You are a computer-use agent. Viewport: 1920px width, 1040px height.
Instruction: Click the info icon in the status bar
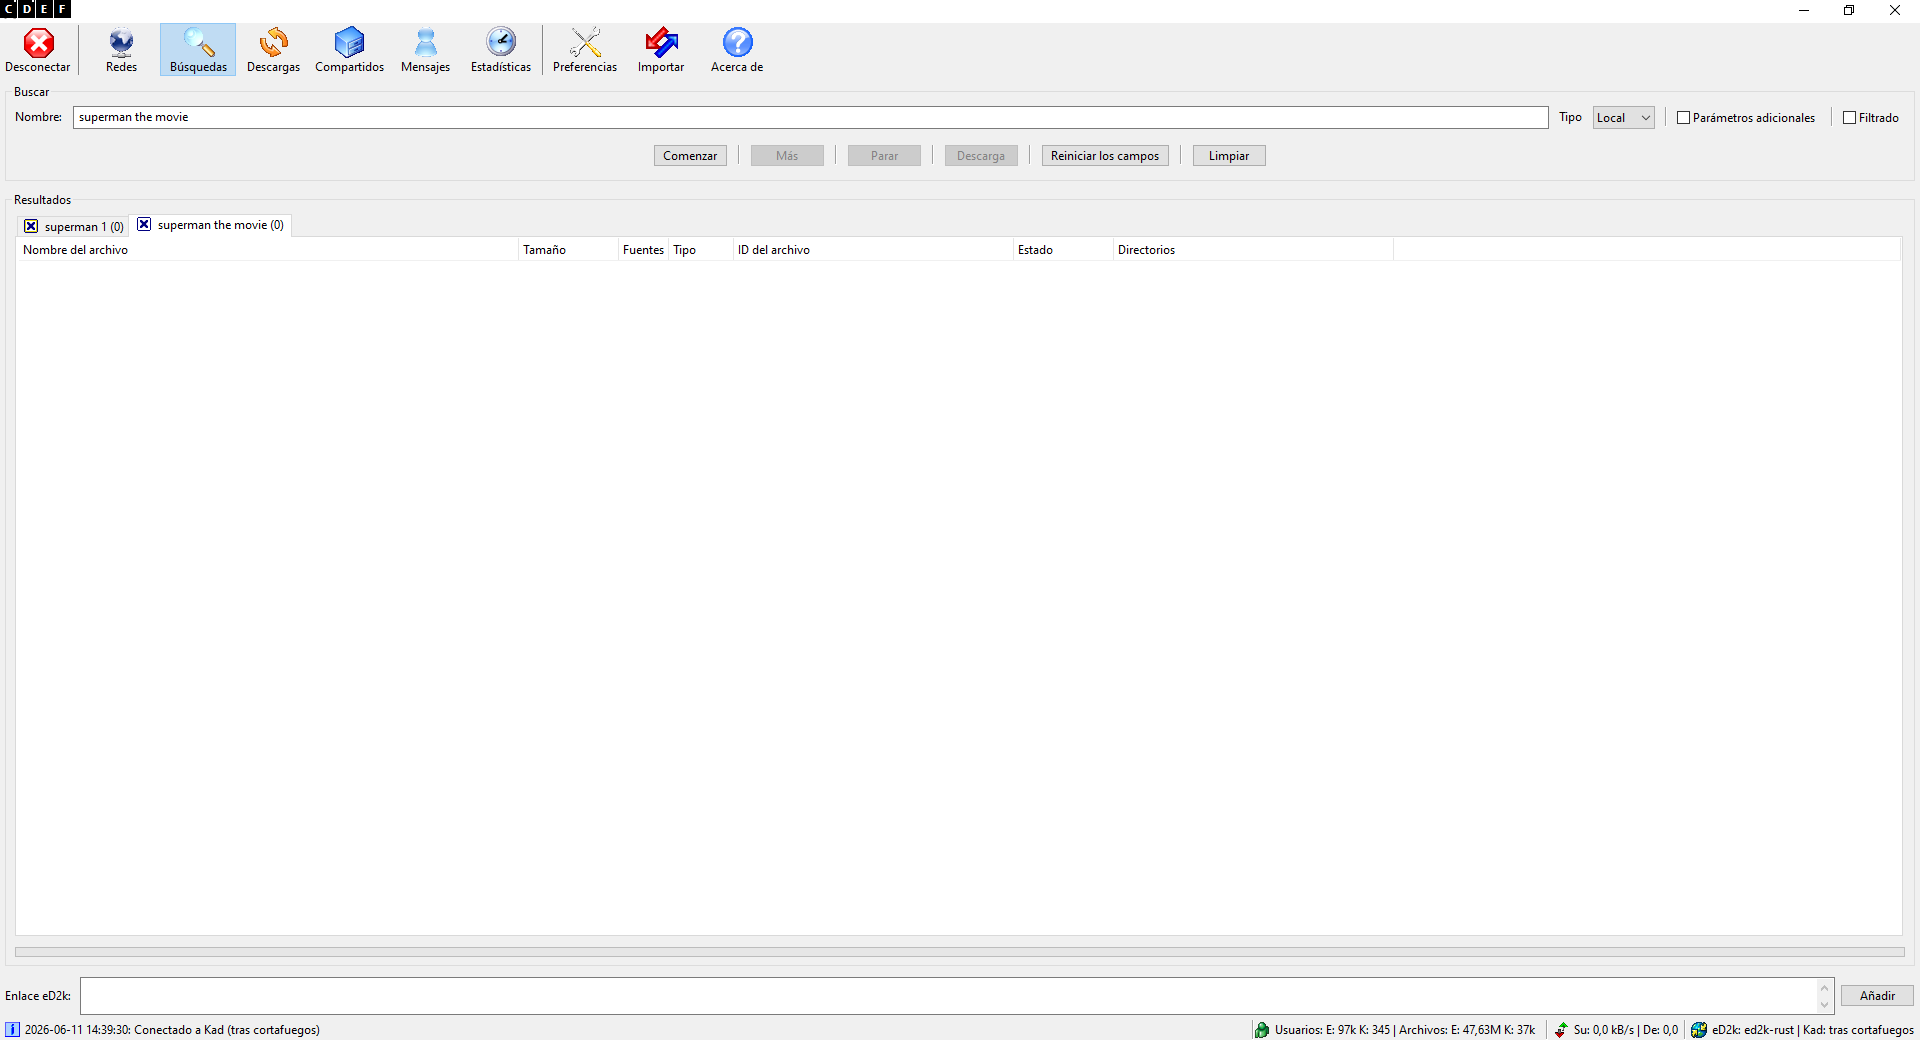pyautogui.click(x=12, y=1030)
